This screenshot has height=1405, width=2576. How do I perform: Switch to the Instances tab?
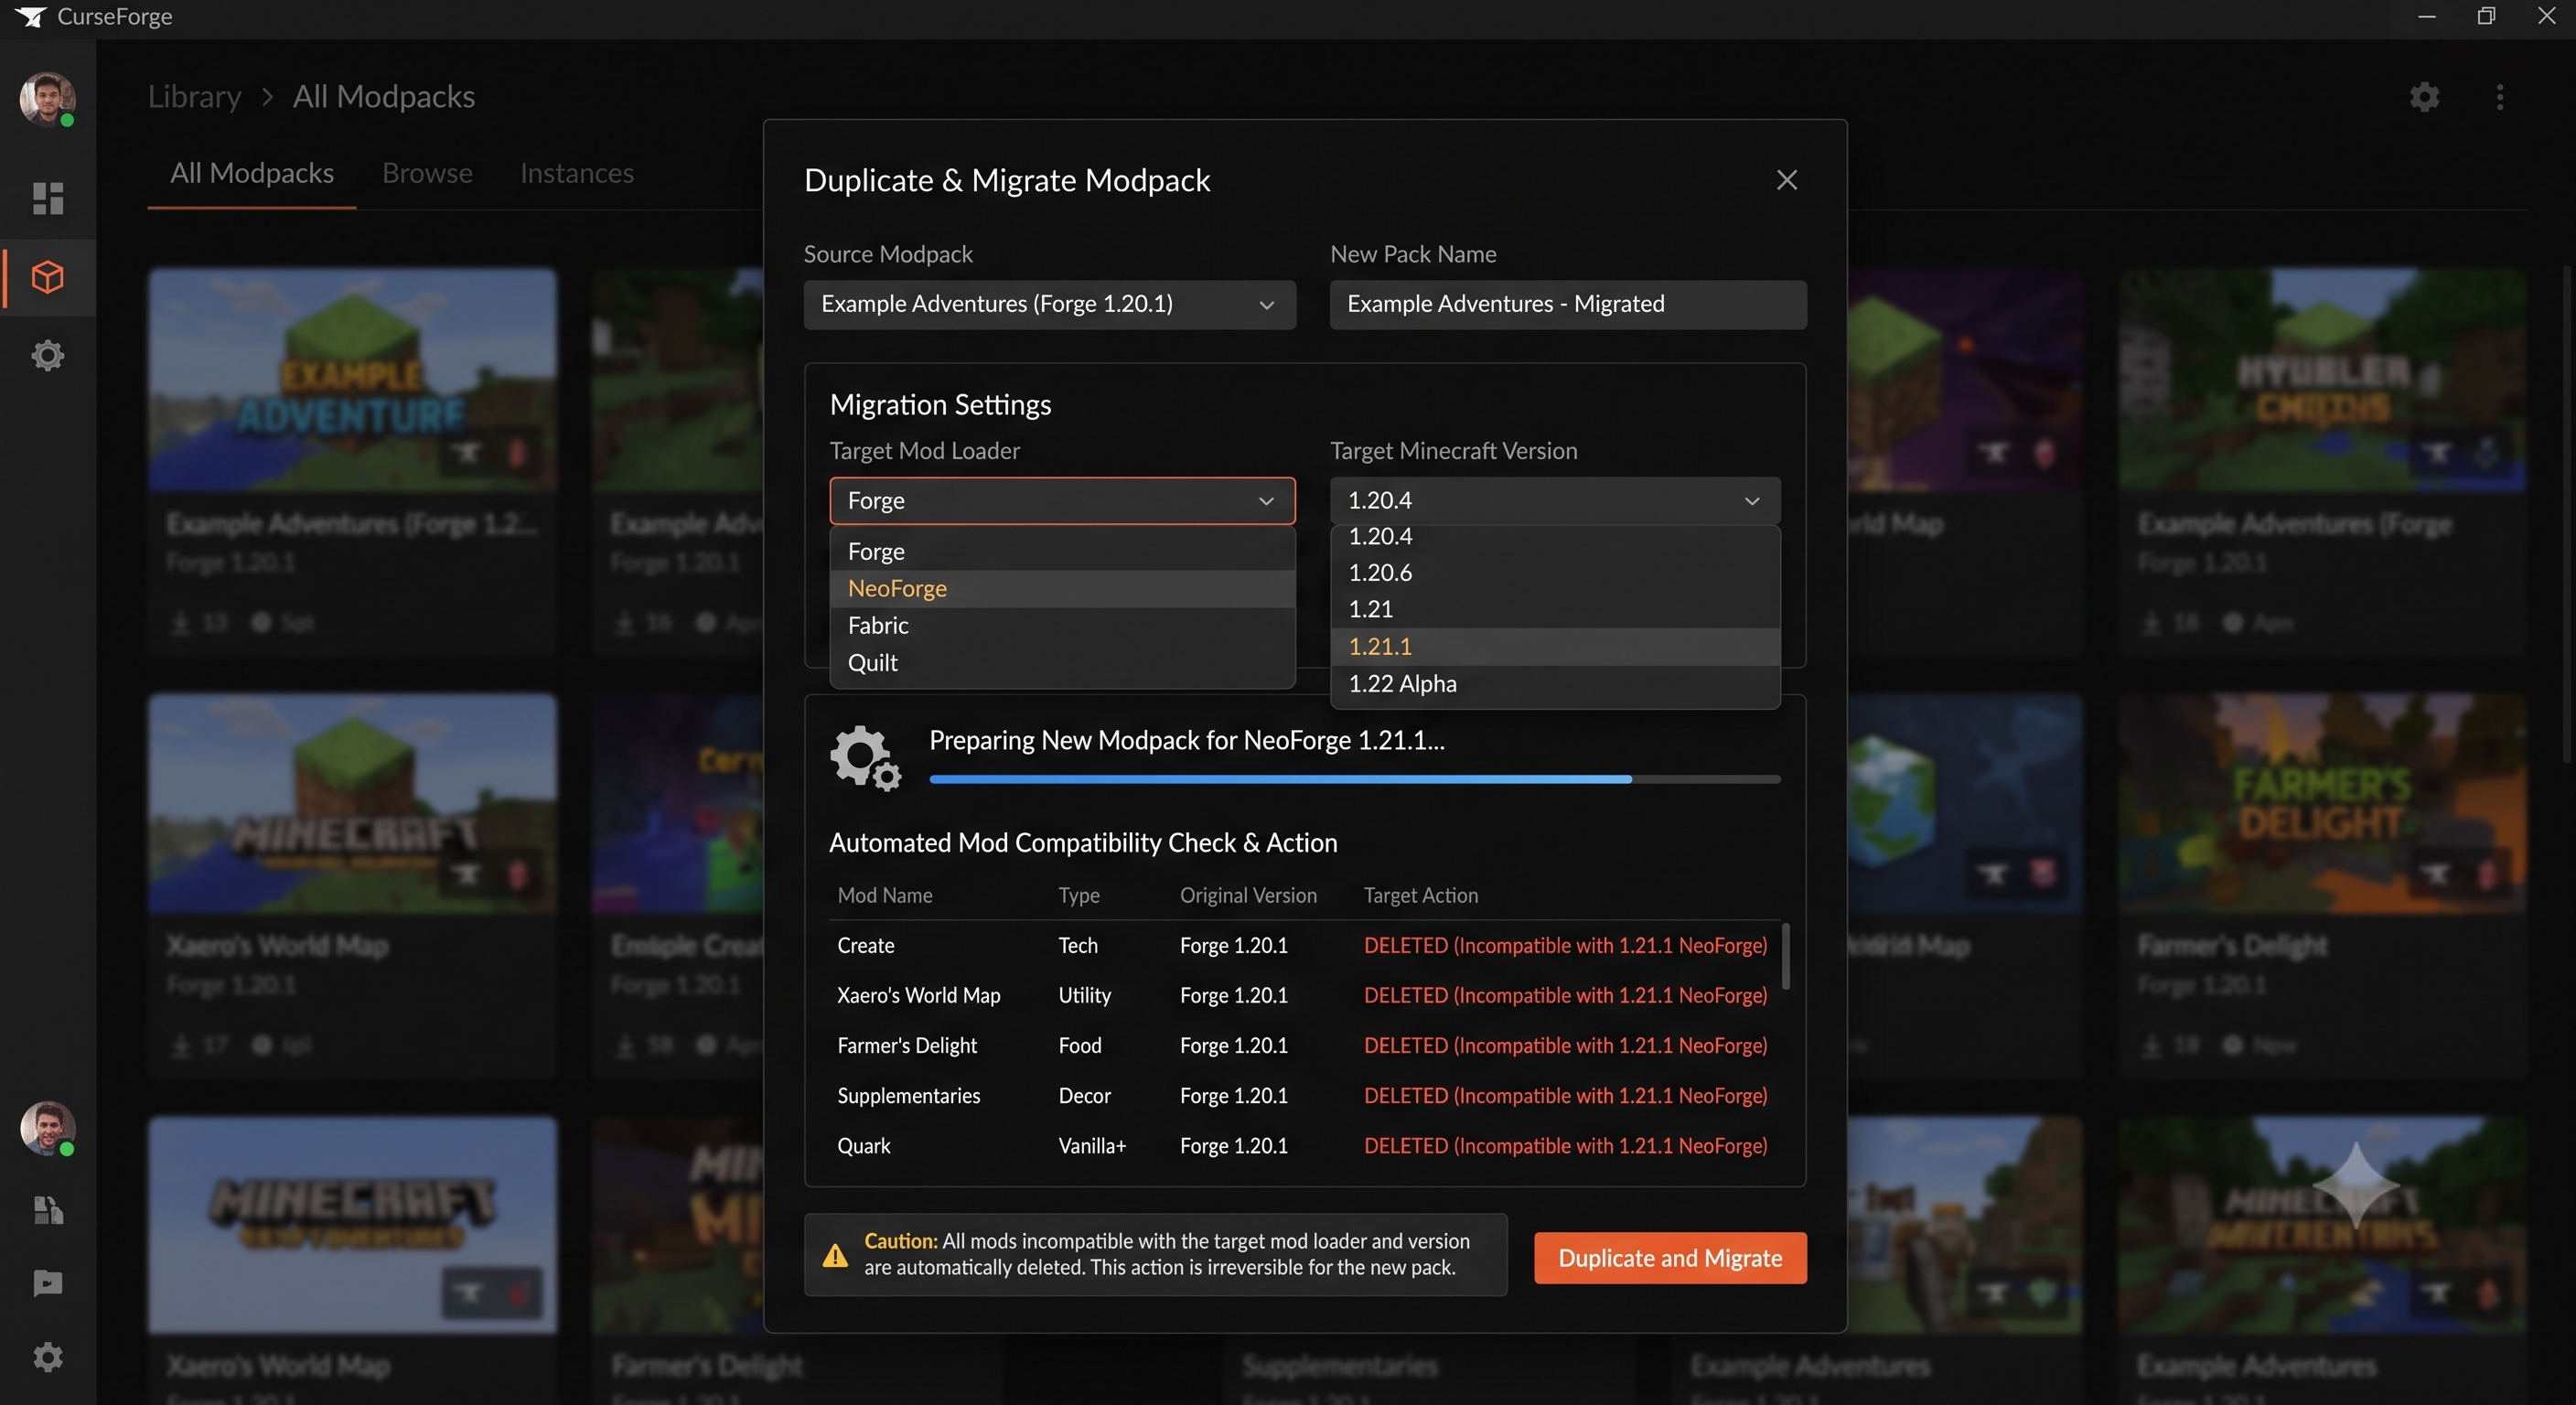pyautogui.click(x=577, y=174)
